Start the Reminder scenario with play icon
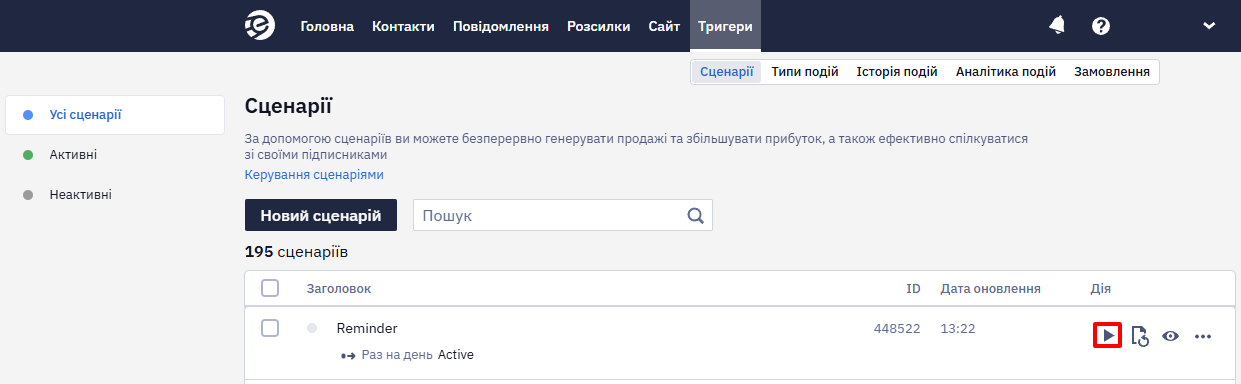 (x=1108, y=336)
